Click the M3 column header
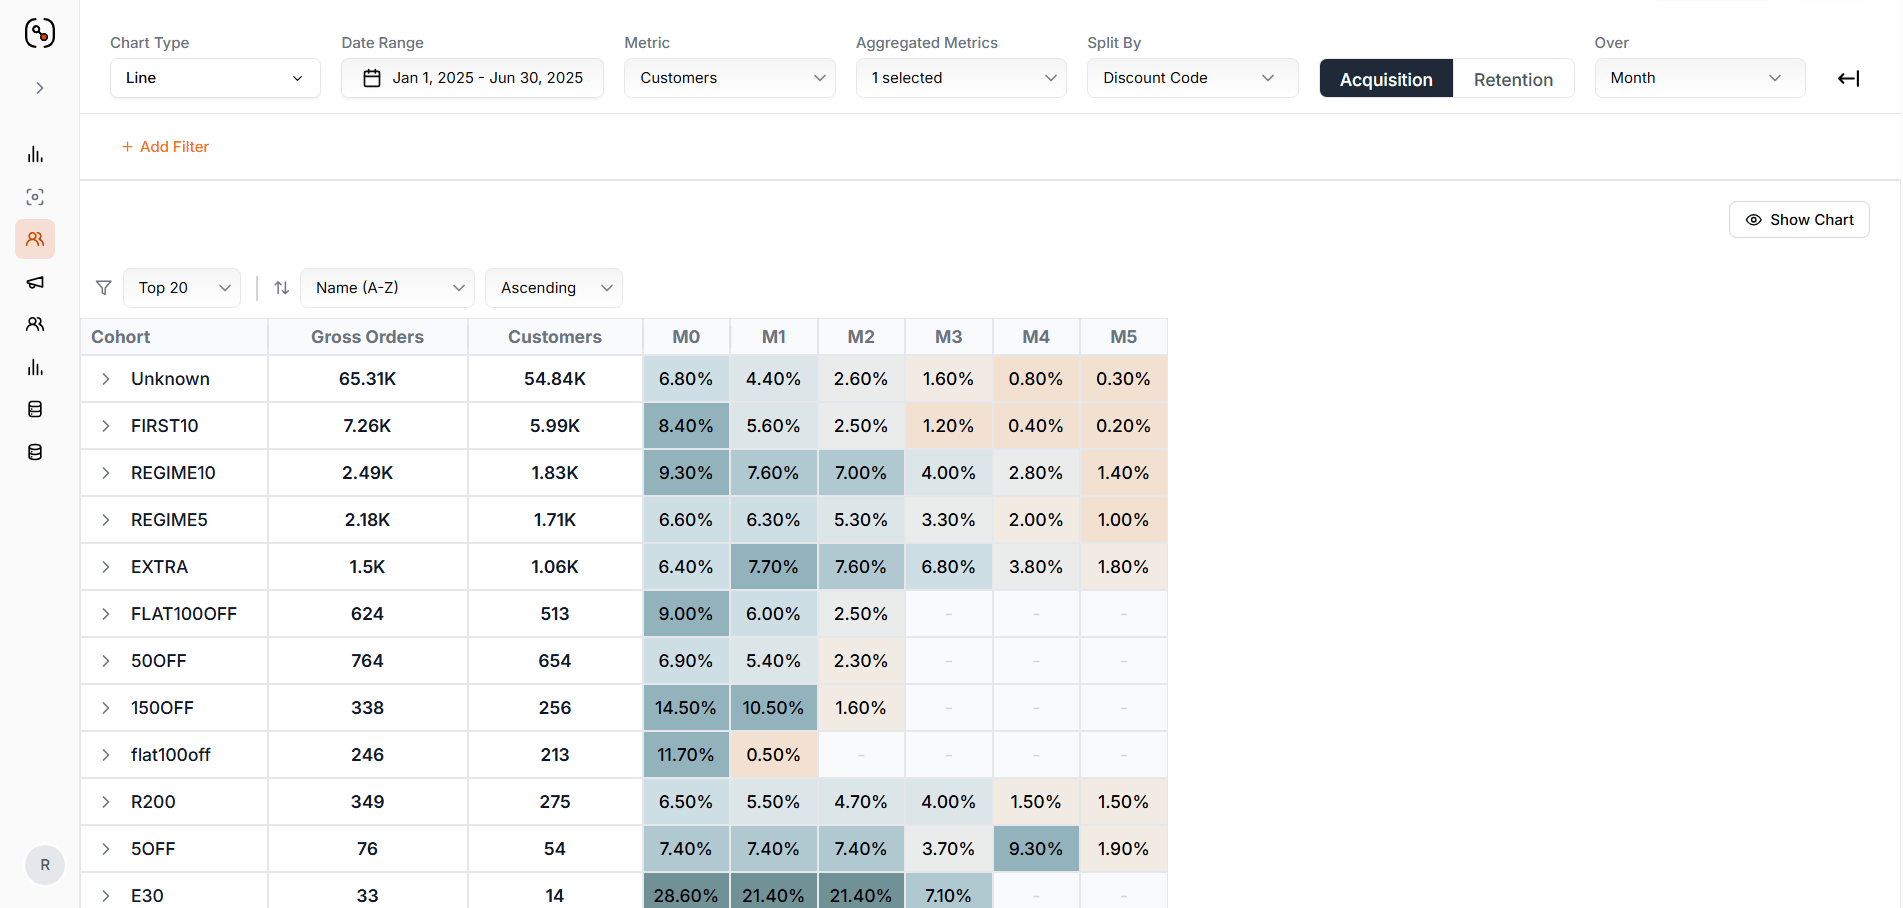The height and width of the screenshot is (908, 1903). pos(949,337)
